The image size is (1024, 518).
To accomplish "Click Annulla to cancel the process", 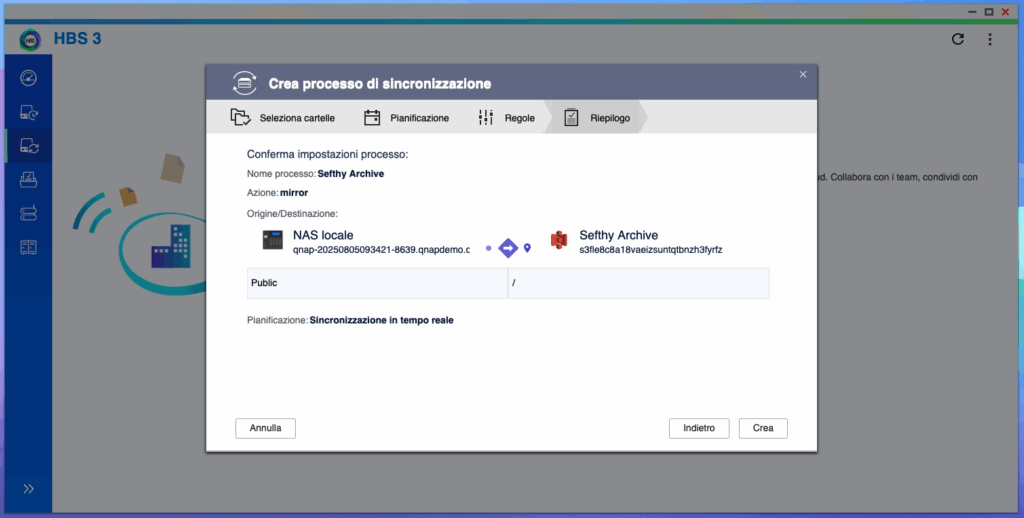I will [265, 428].
